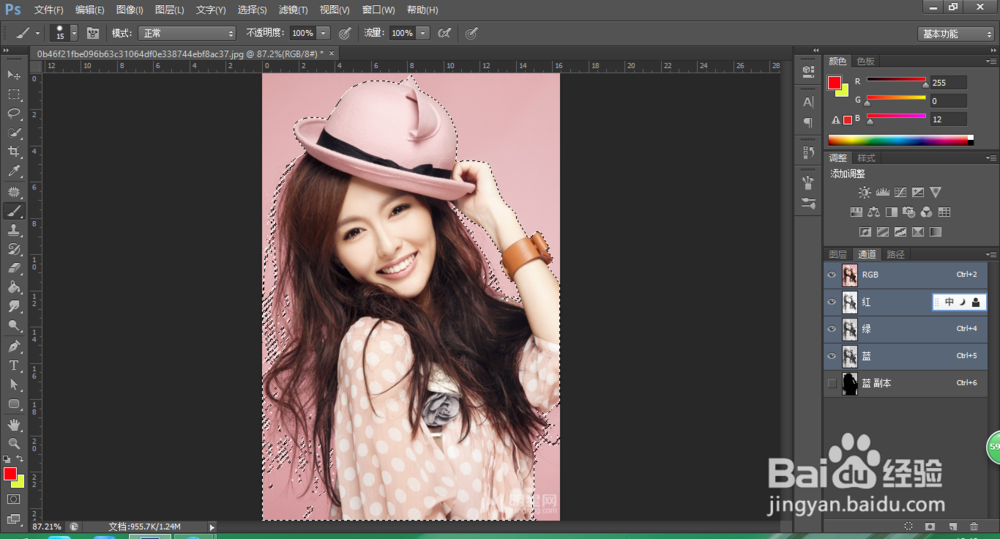
Task: Select the Paint Bucket tool
Action: tap(13, 287)
